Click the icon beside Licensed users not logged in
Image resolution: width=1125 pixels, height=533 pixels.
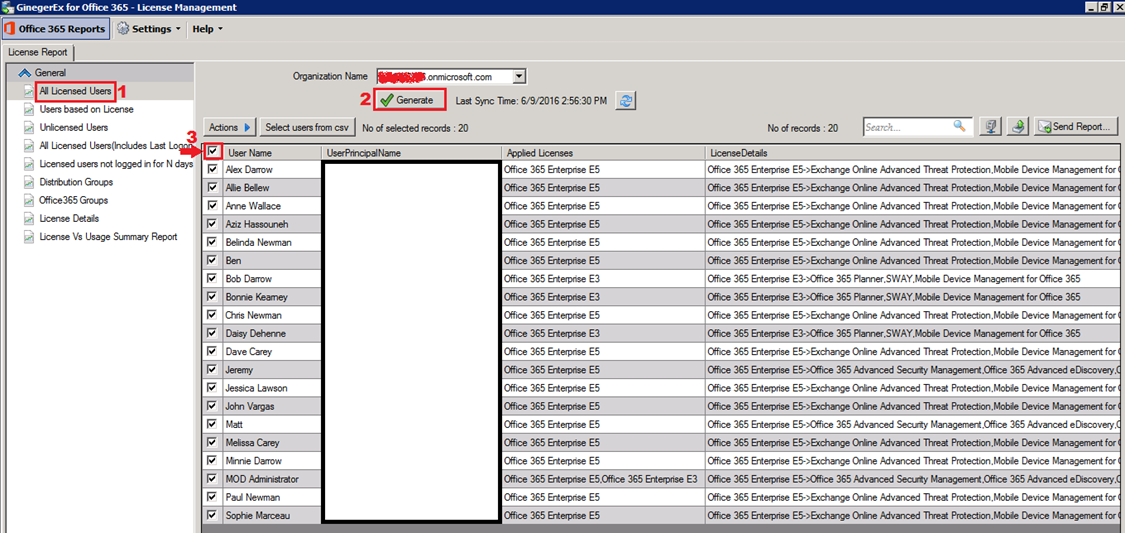tap(29, 164)
